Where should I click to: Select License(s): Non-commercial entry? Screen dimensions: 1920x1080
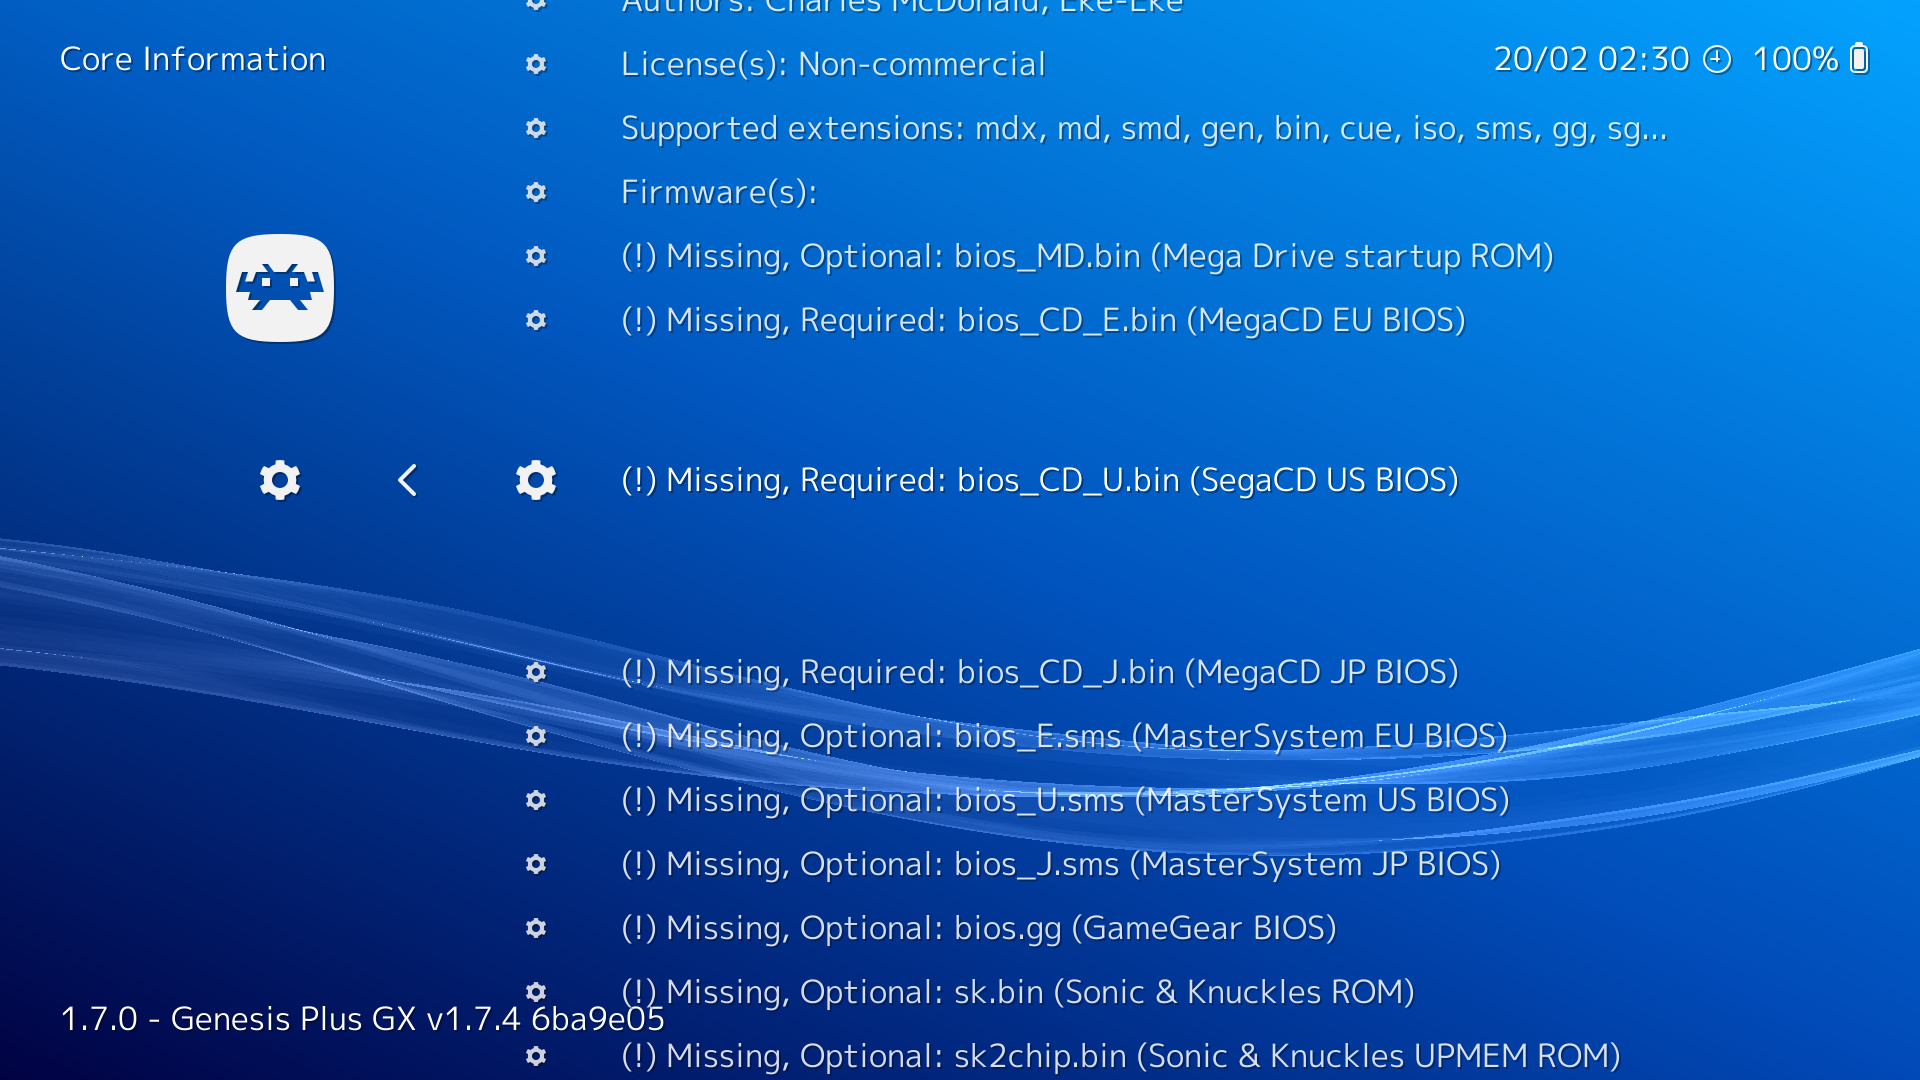tap(833, 64)
